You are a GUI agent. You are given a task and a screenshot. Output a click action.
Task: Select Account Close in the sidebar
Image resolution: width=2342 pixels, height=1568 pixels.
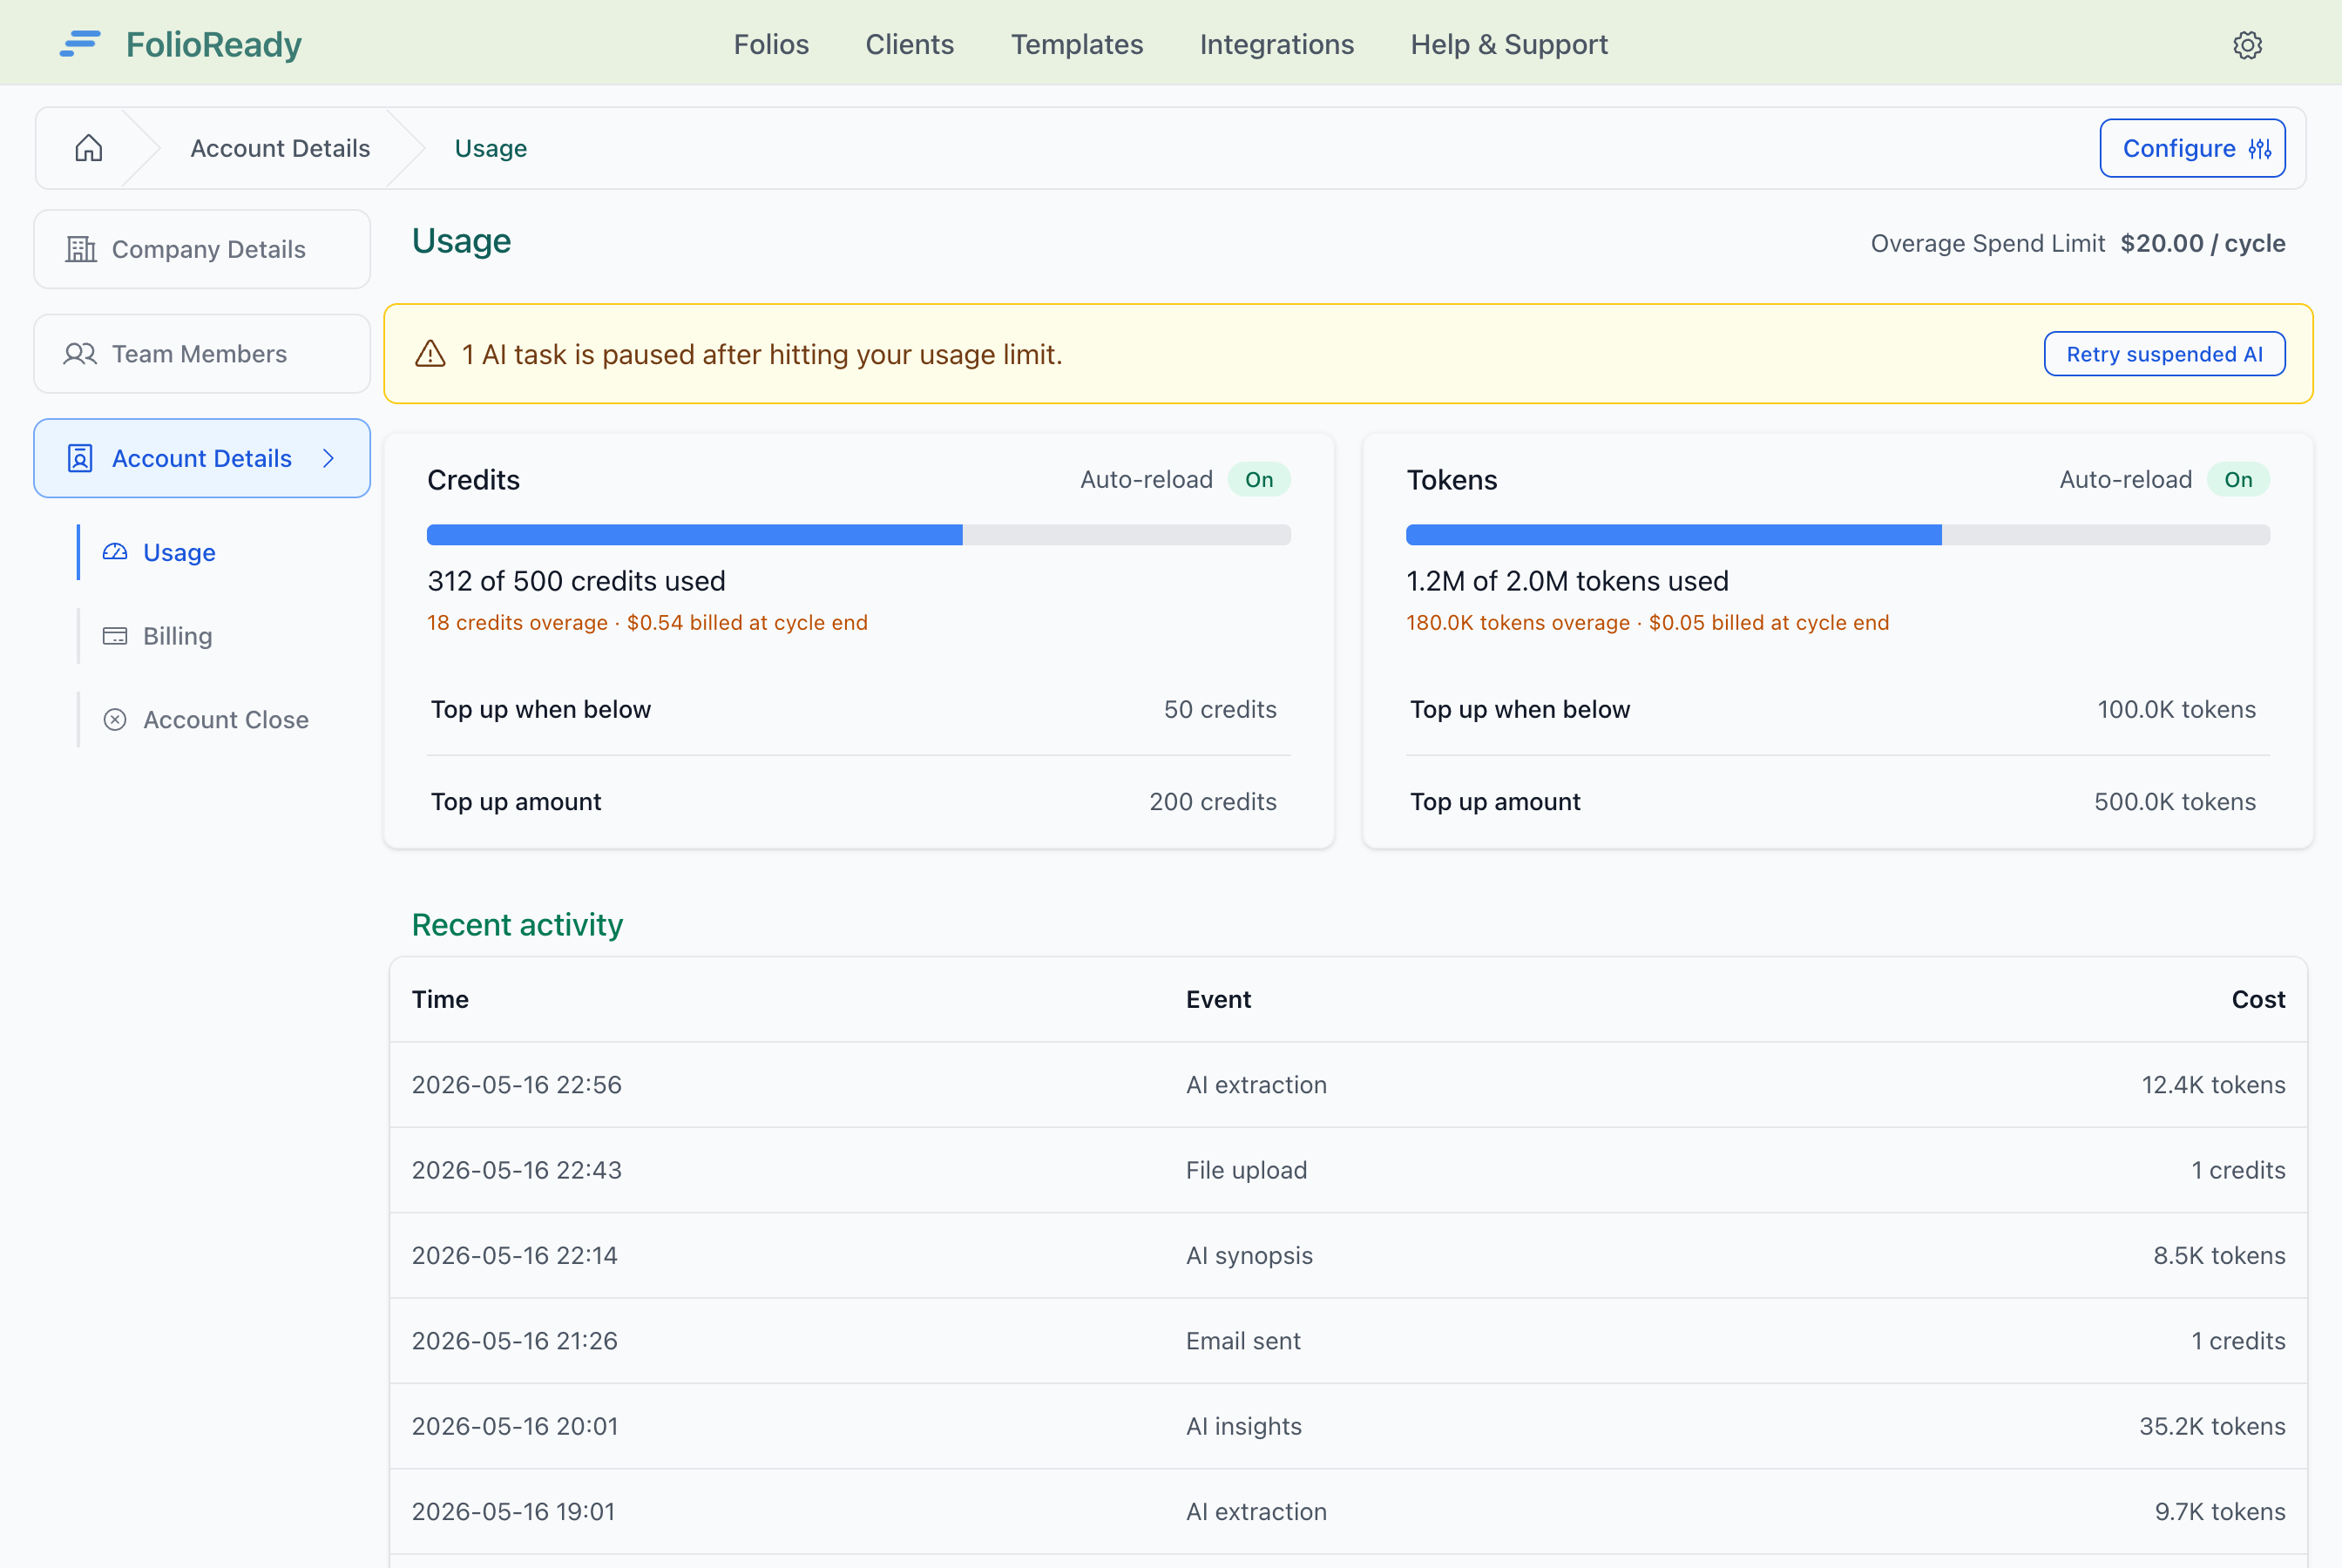coord(225,720)
